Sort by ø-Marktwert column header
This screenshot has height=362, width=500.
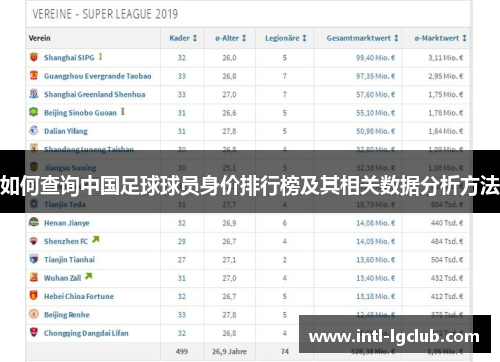click(440, 38)
